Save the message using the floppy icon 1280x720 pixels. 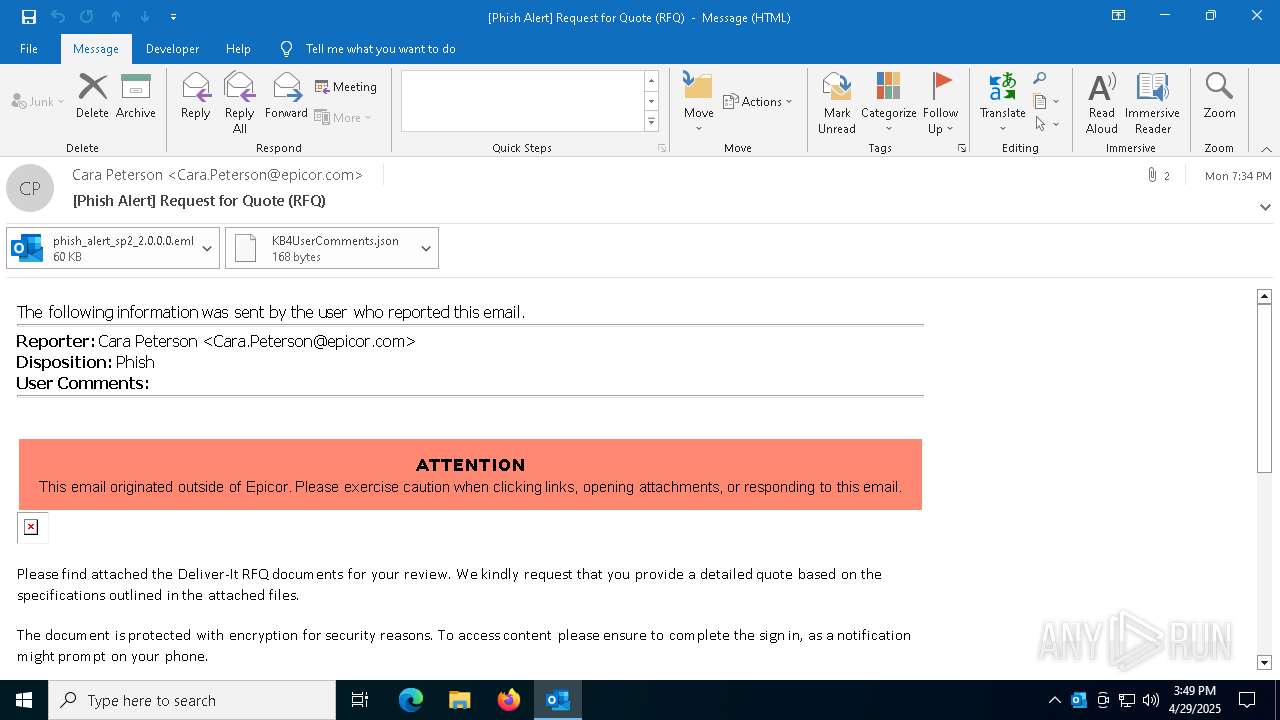[x=29, y=17]
